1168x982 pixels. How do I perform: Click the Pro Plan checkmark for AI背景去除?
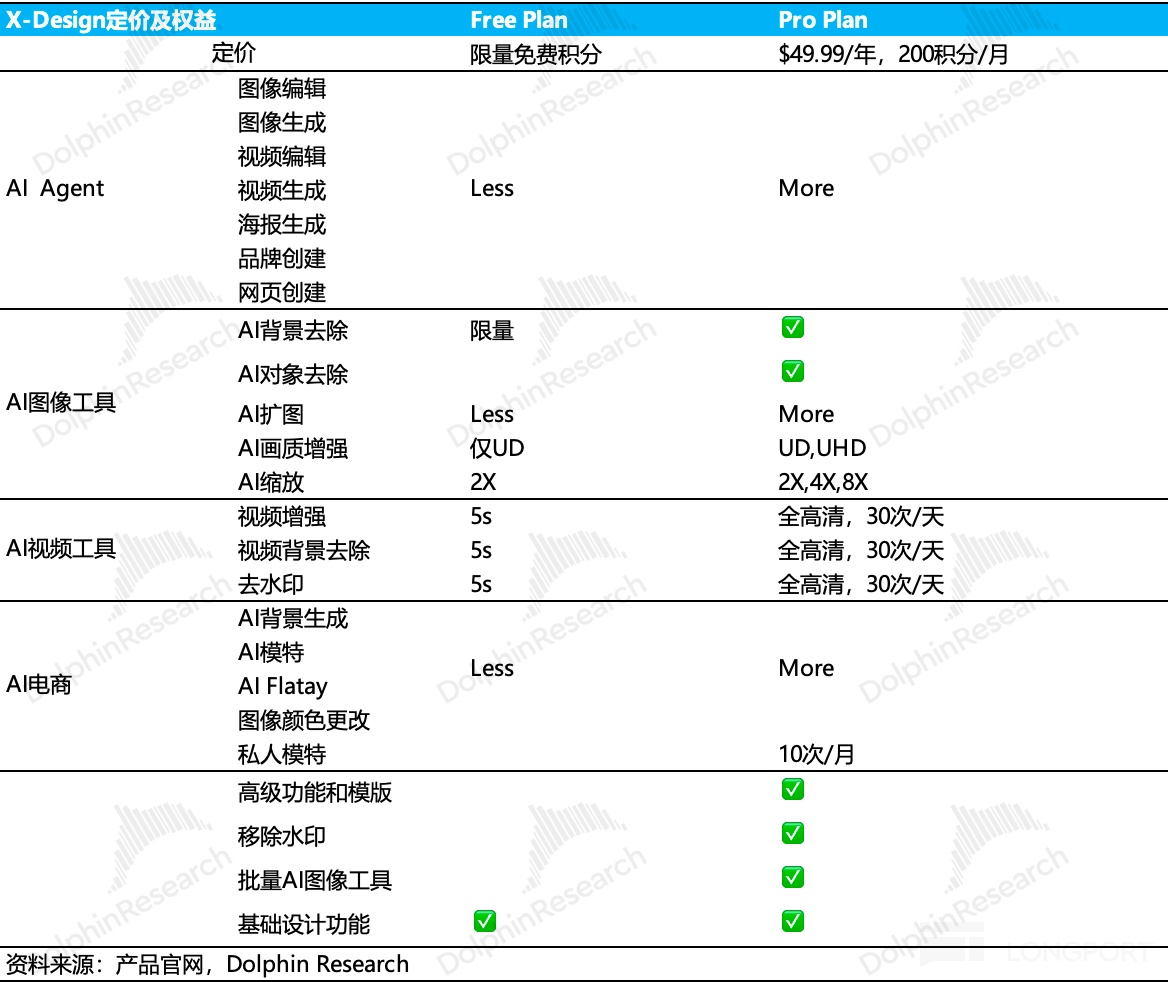tap(792, 328)
